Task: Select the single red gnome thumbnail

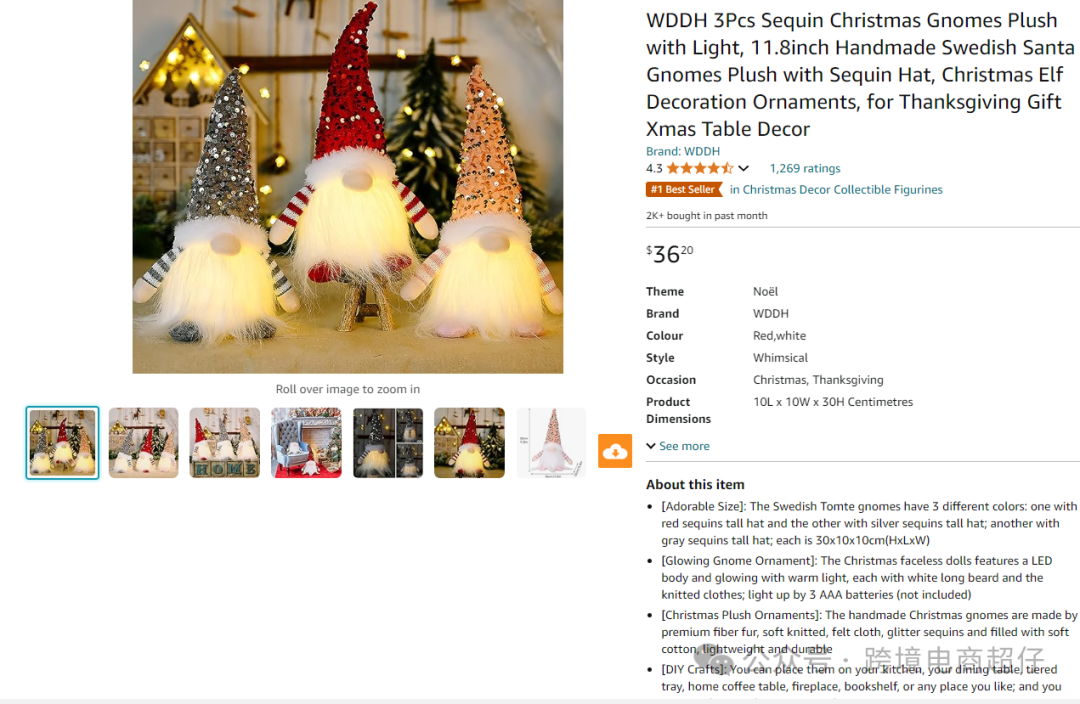Action: (469, 442)
